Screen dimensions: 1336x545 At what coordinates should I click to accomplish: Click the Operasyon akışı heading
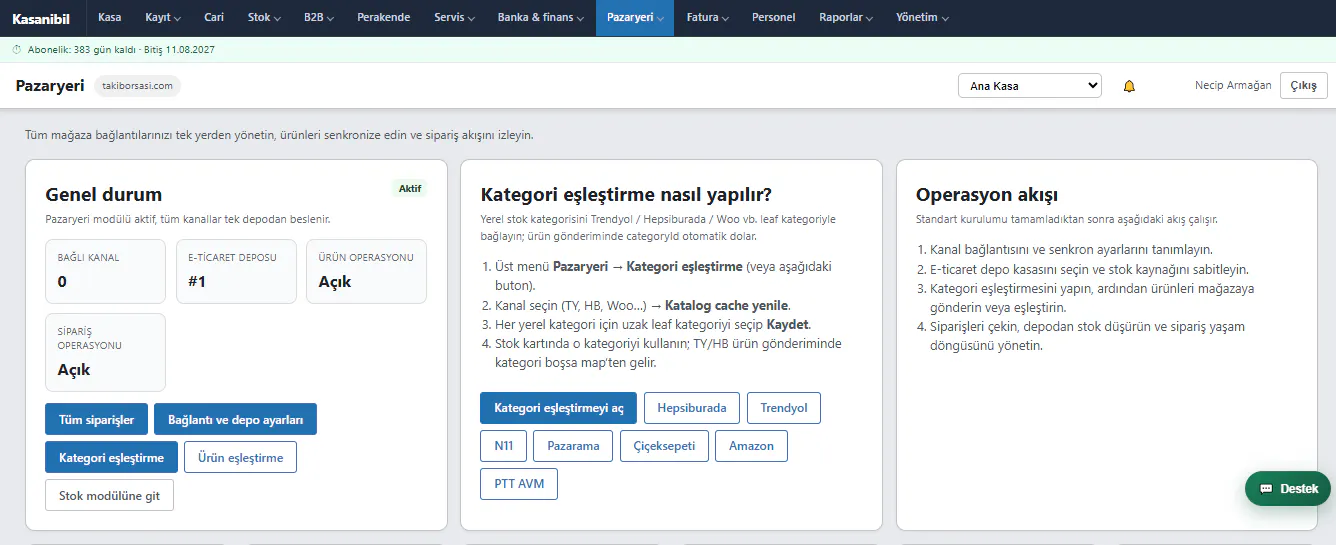[987, 194]
